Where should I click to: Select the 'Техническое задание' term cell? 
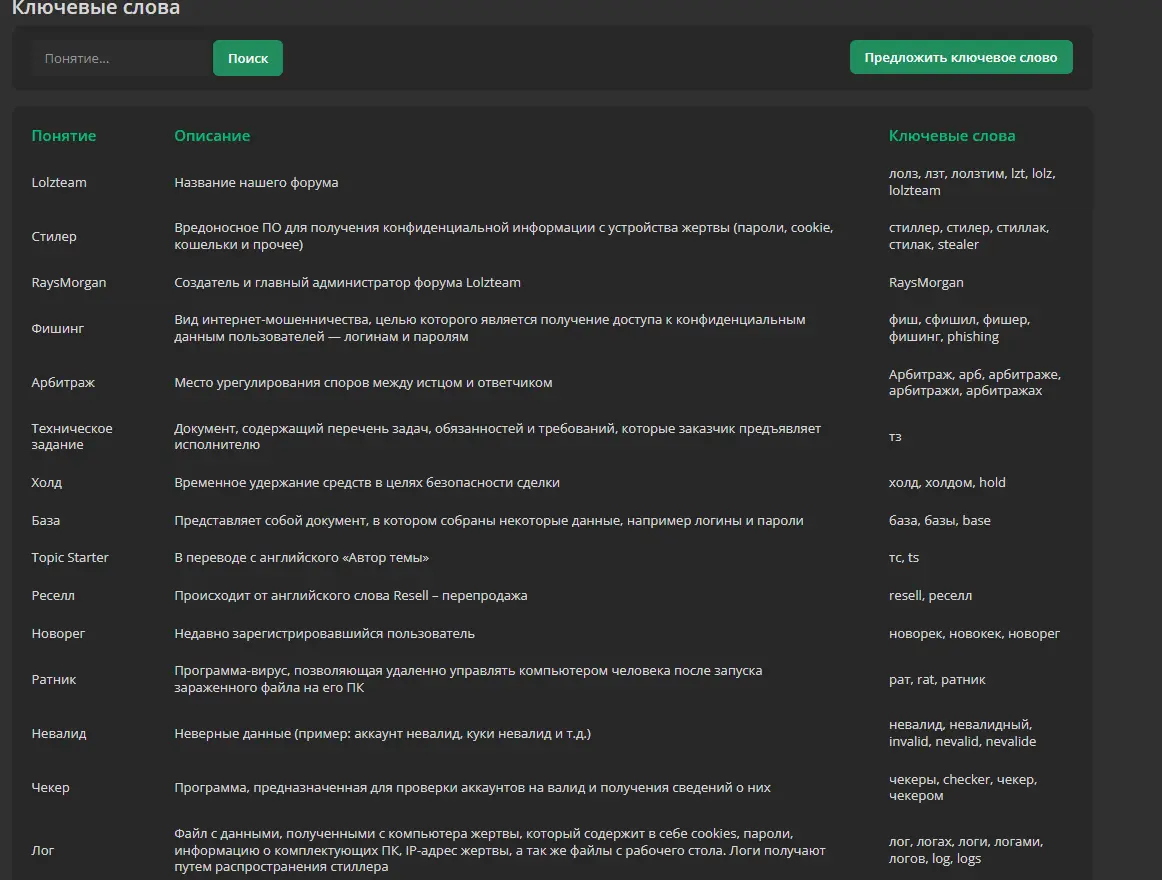coord(72,437)
